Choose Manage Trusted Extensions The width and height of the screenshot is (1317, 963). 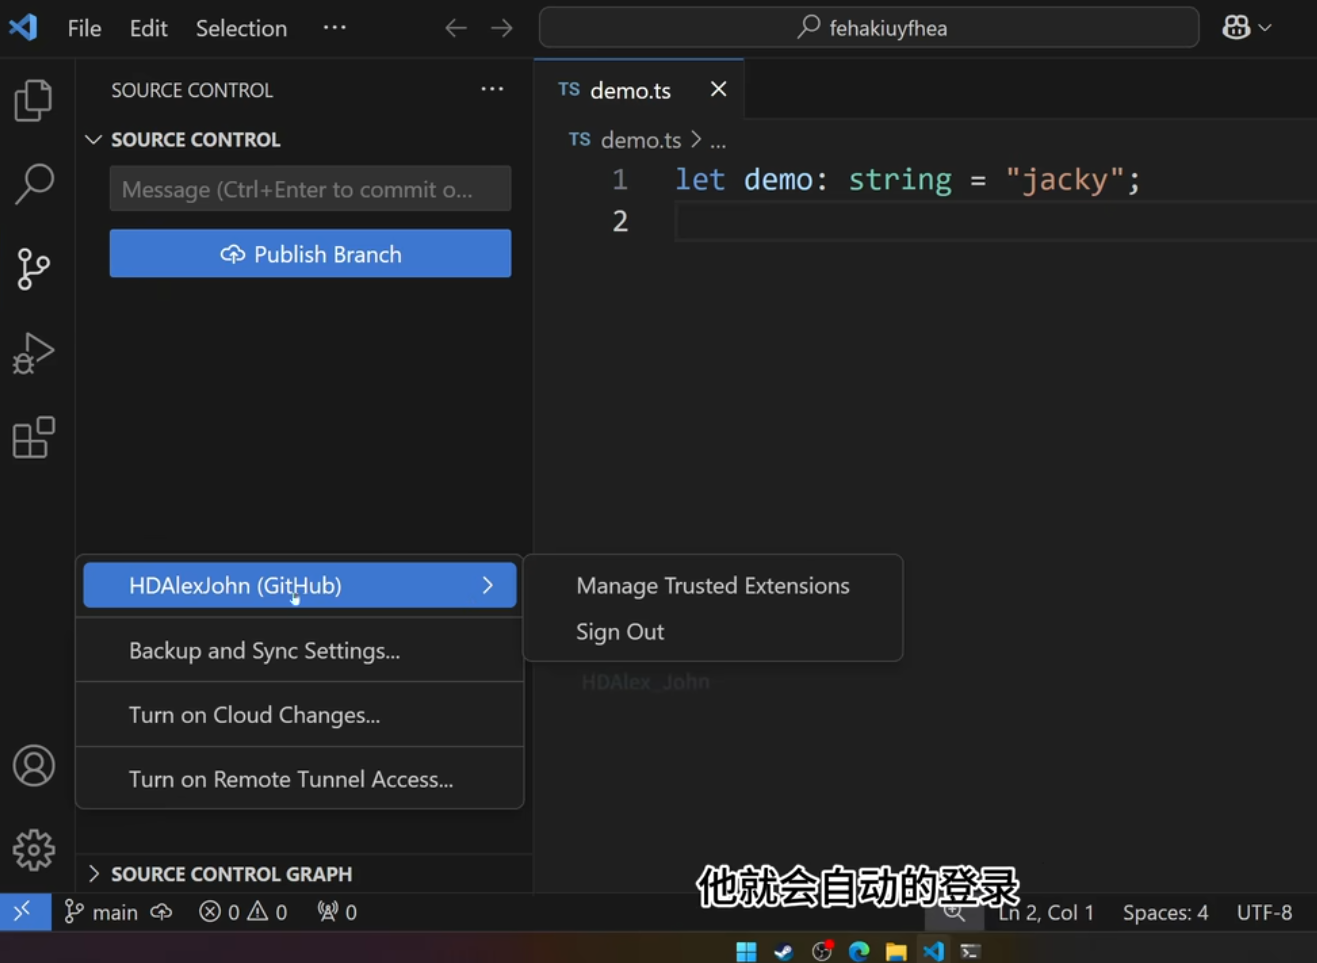pos(713,585)
